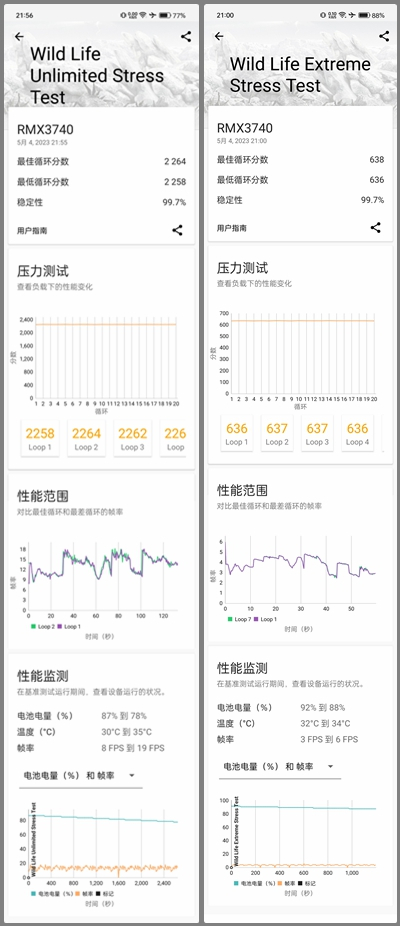
Task: Select best loop score 2 264
Action: (175, 161)
